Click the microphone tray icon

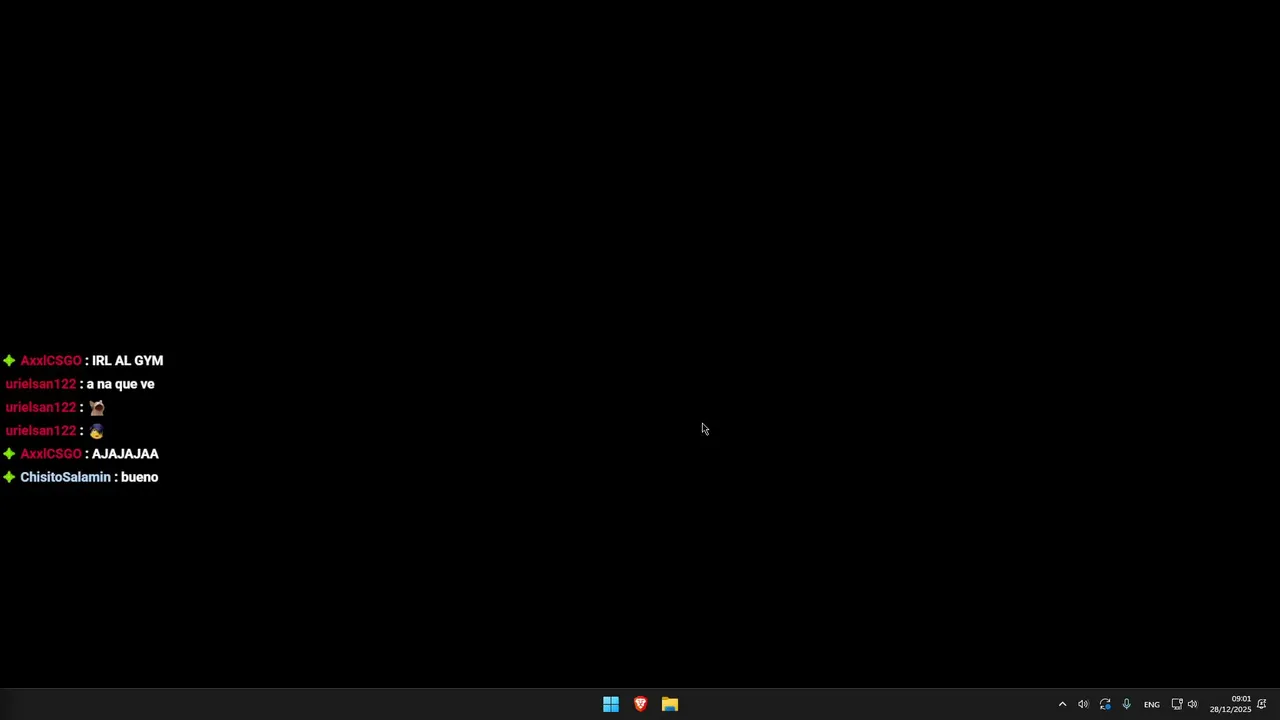(x=1126, y=704)
